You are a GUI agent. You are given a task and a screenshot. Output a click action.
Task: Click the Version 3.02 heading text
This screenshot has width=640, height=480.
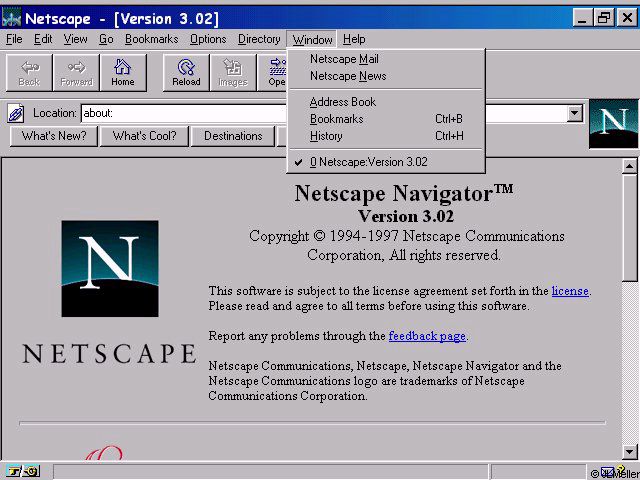(x=406, y=216)
